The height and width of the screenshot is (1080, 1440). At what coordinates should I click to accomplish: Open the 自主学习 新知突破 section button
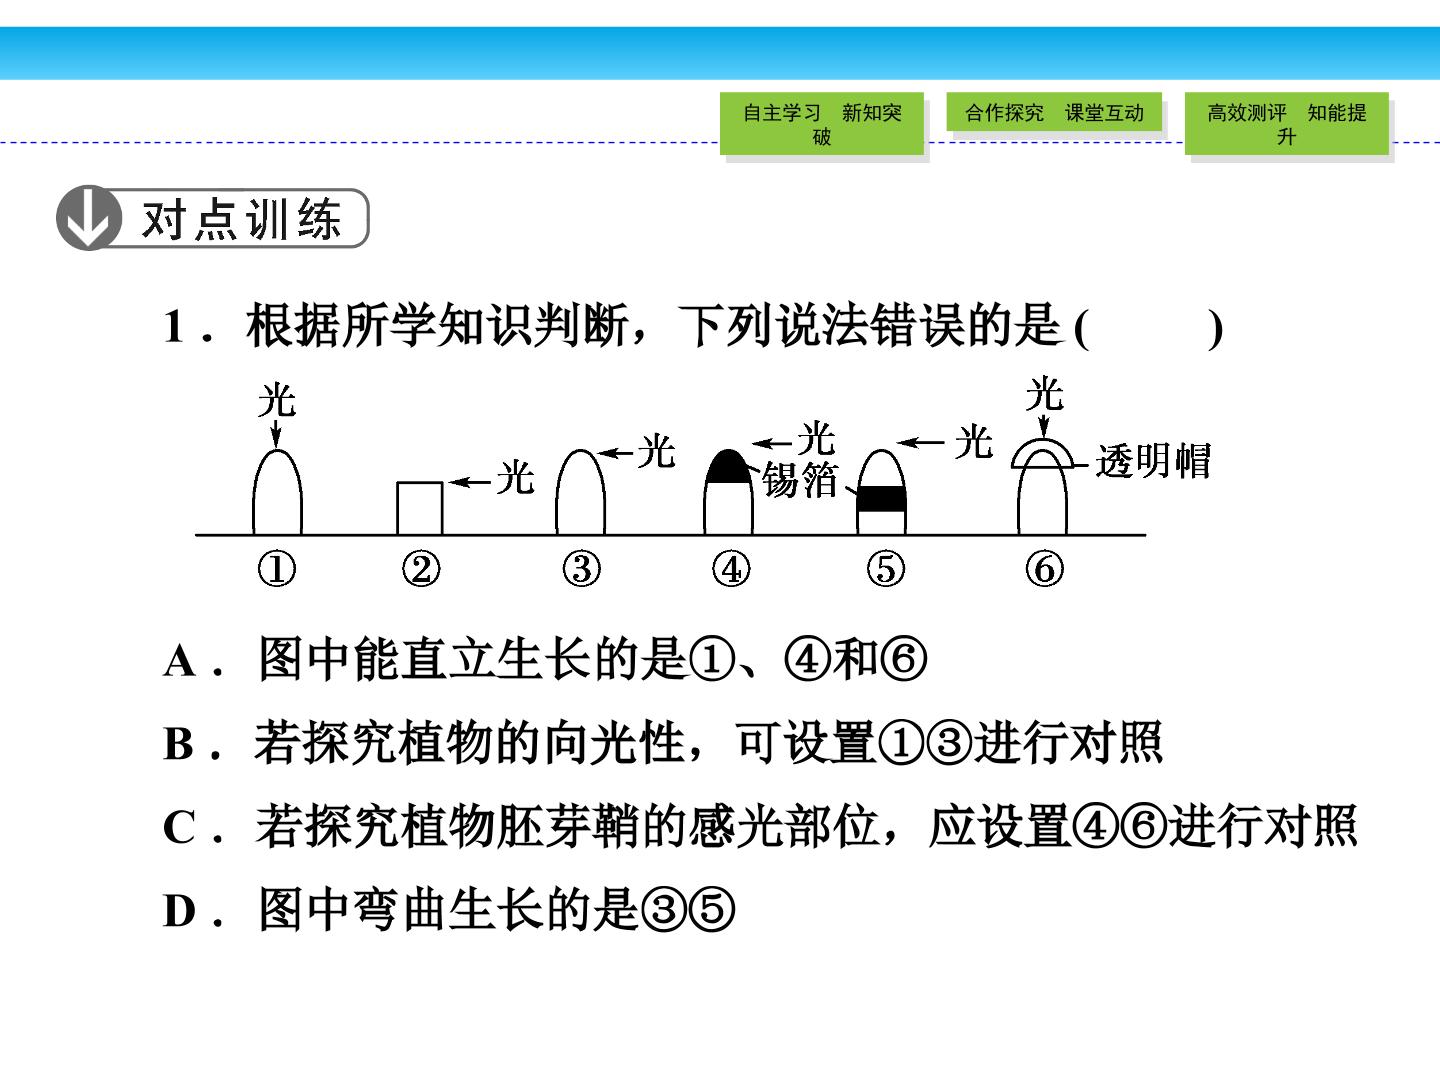coord(821,124)
